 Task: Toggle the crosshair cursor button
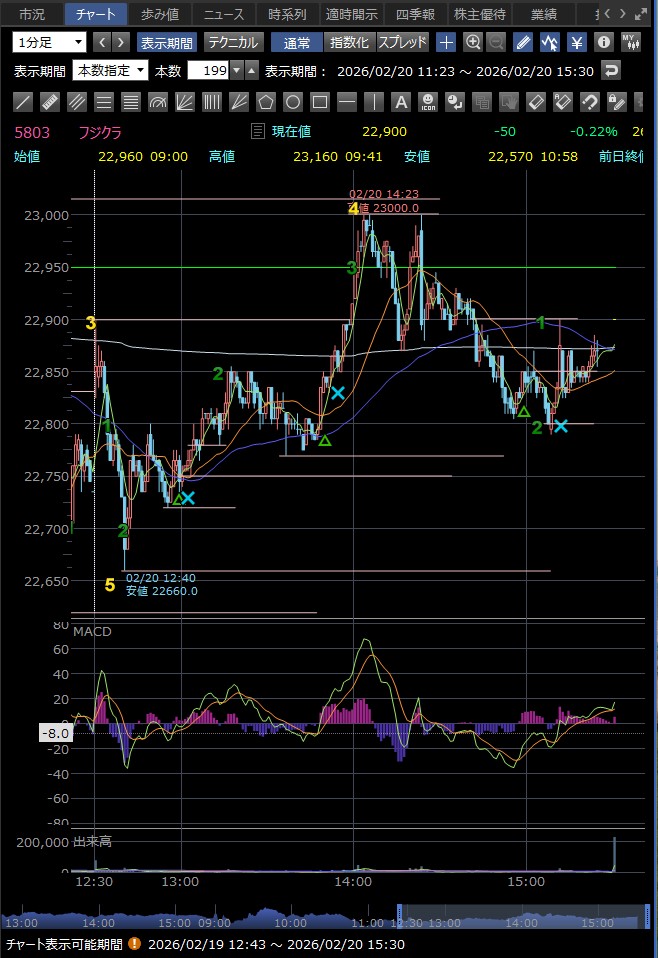[446, 42]
